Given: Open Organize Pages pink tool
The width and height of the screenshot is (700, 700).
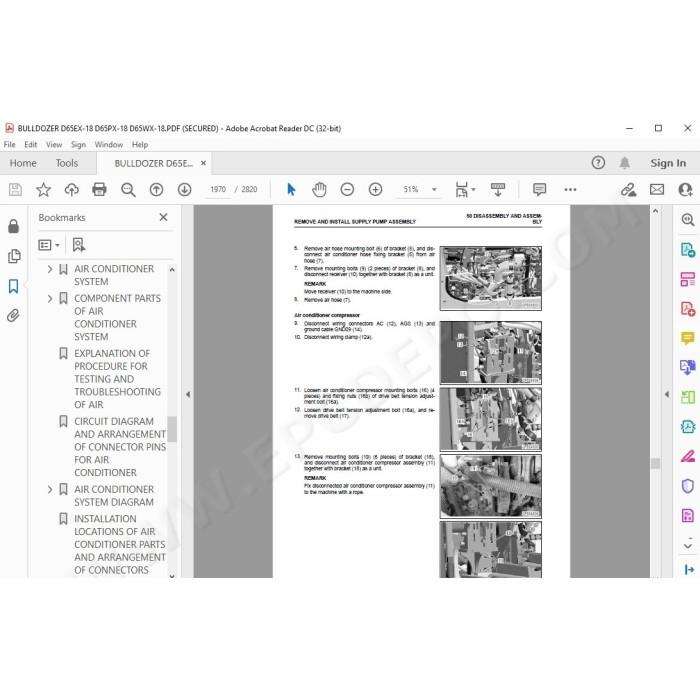Looking at the screenshot, I should click(x=688, y=279).
